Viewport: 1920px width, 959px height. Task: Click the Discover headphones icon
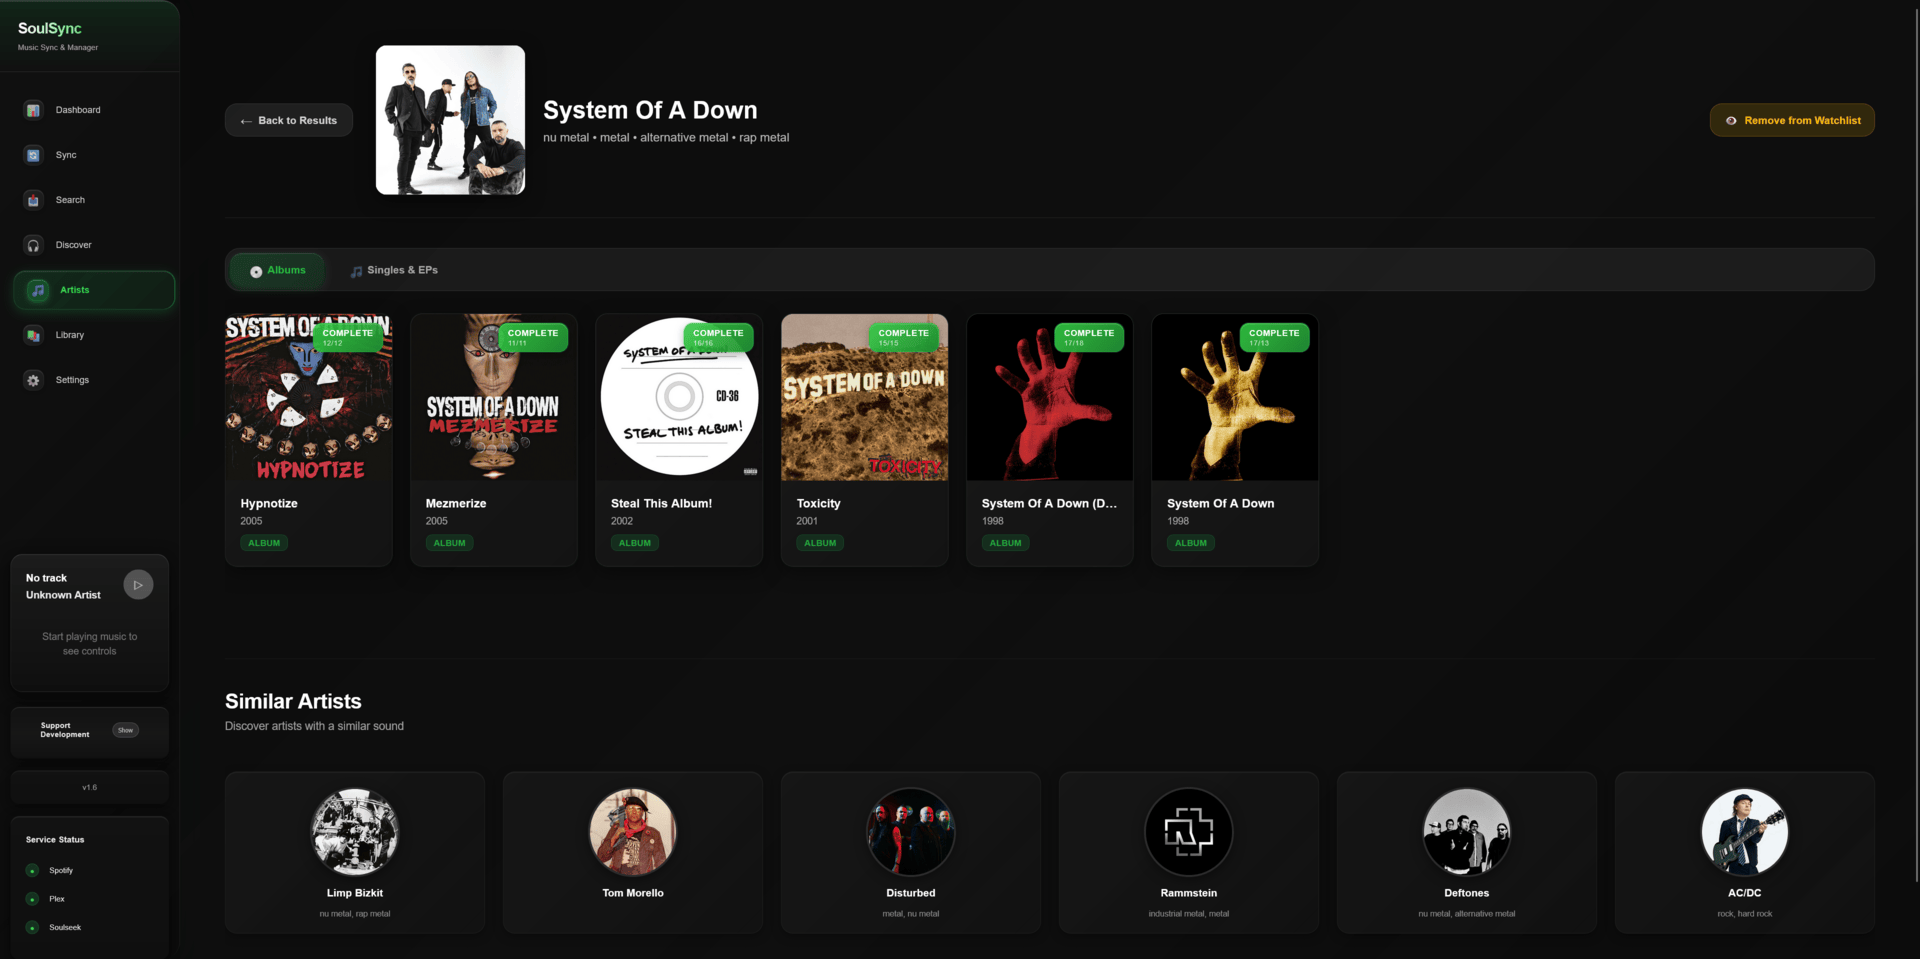(x=33, y=245)
